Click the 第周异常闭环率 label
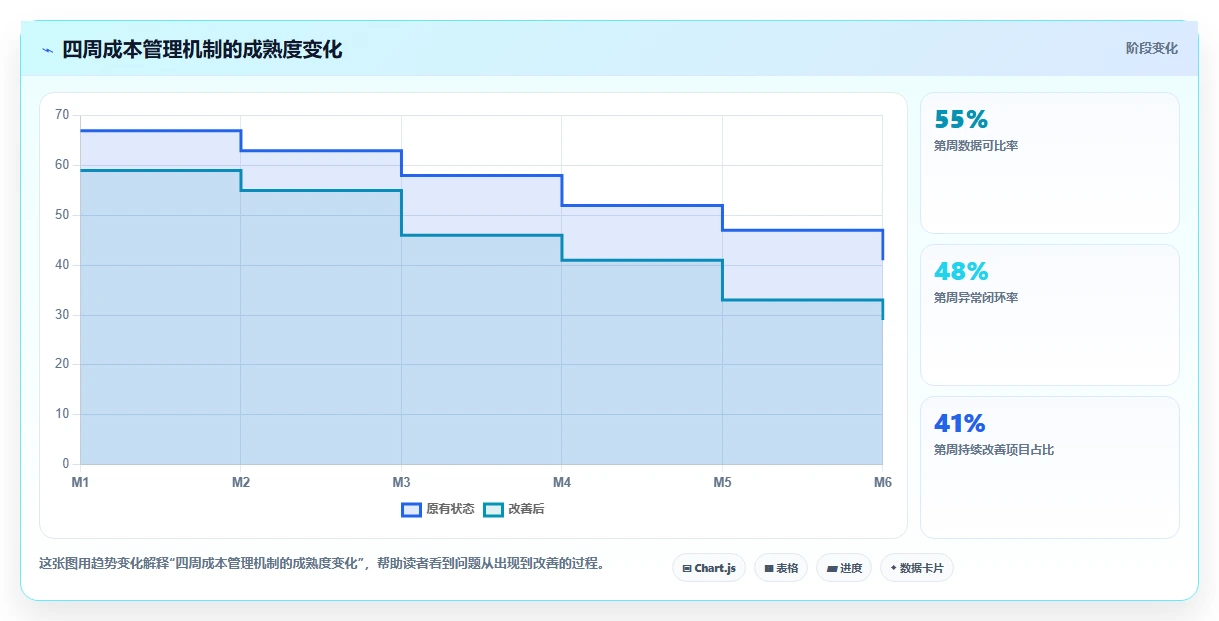This screenshot has width=1219, height=621. [976, 298]
